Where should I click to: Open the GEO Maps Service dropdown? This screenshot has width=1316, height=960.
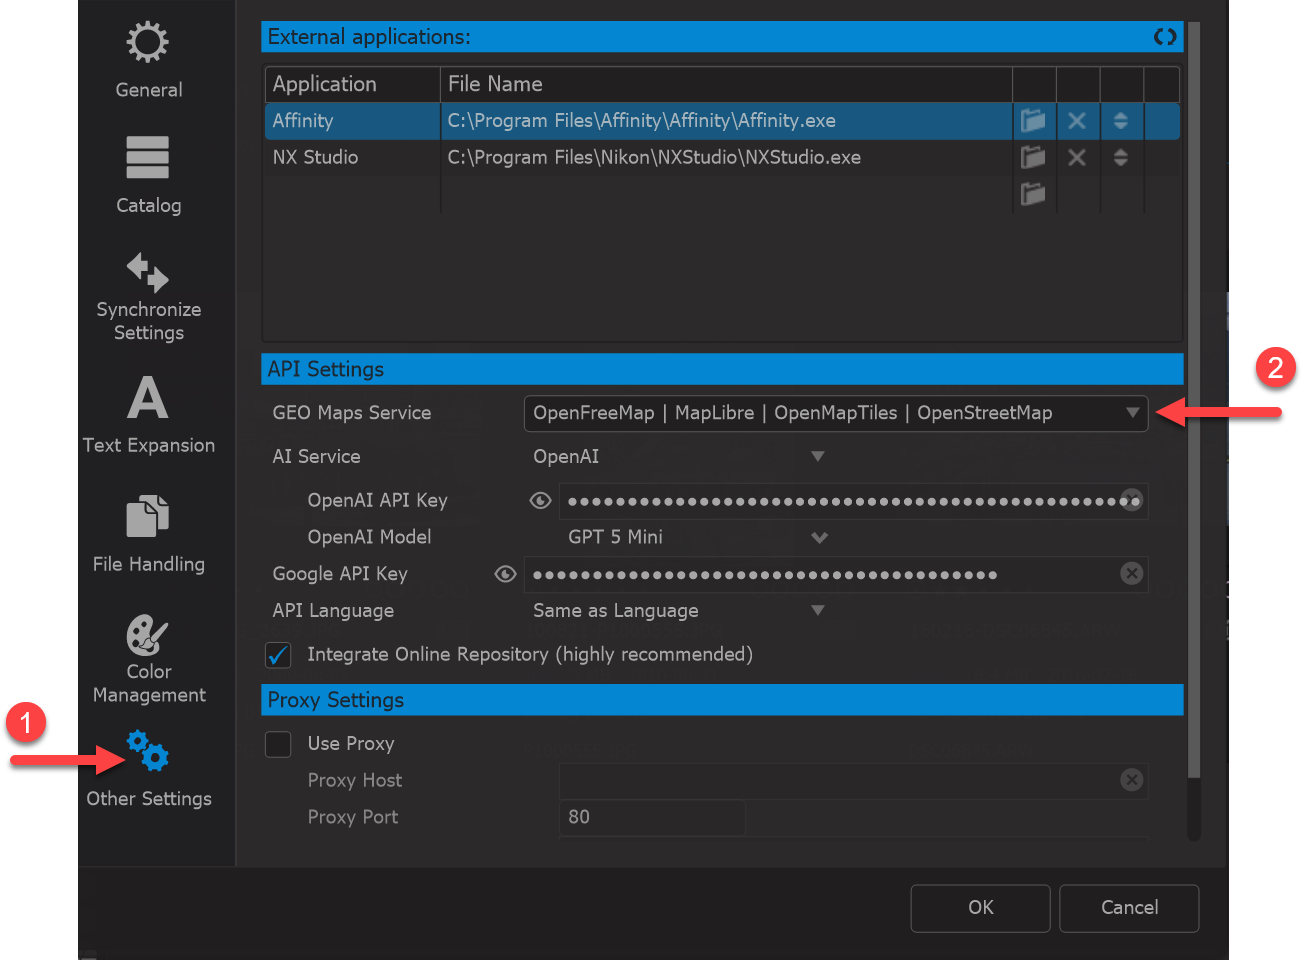point(836,413)
